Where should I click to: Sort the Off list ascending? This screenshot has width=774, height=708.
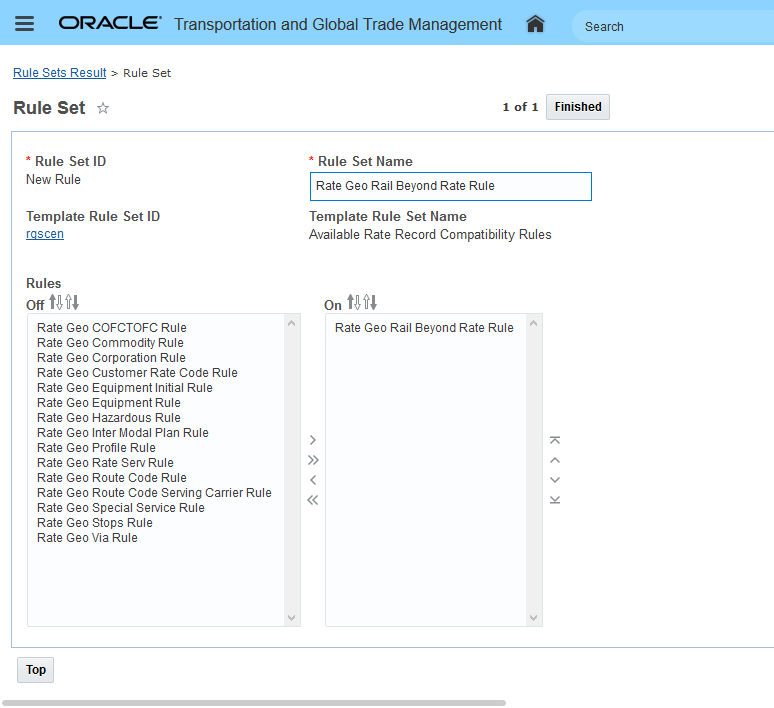56,302
